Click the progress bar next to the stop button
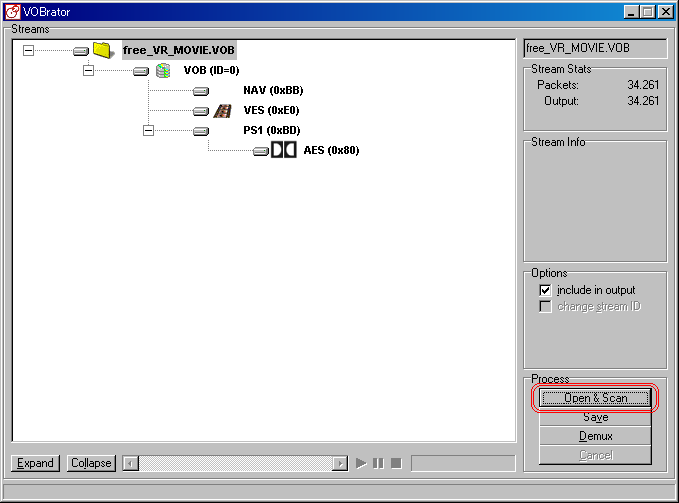The height and width of the screenshot is (503, 679). click(463, 463)
